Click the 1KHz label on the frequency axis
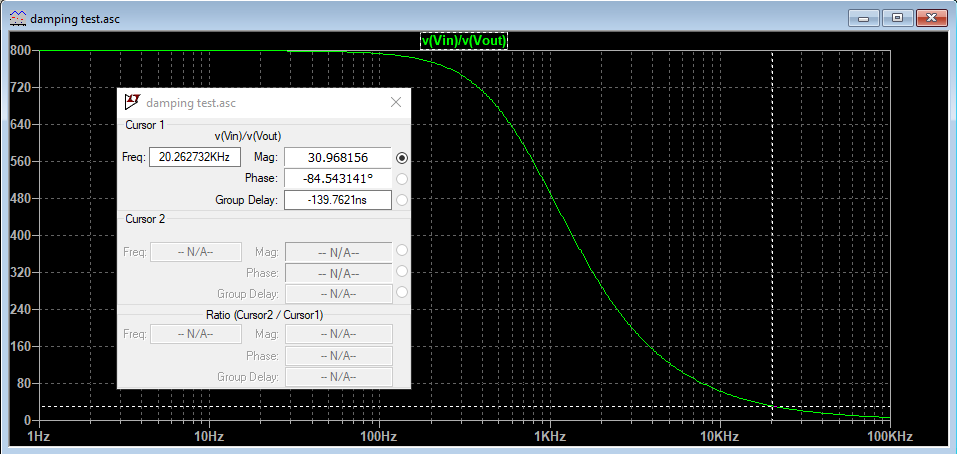The height and width of the screenshot is (454, 957). tap(549, 438)
